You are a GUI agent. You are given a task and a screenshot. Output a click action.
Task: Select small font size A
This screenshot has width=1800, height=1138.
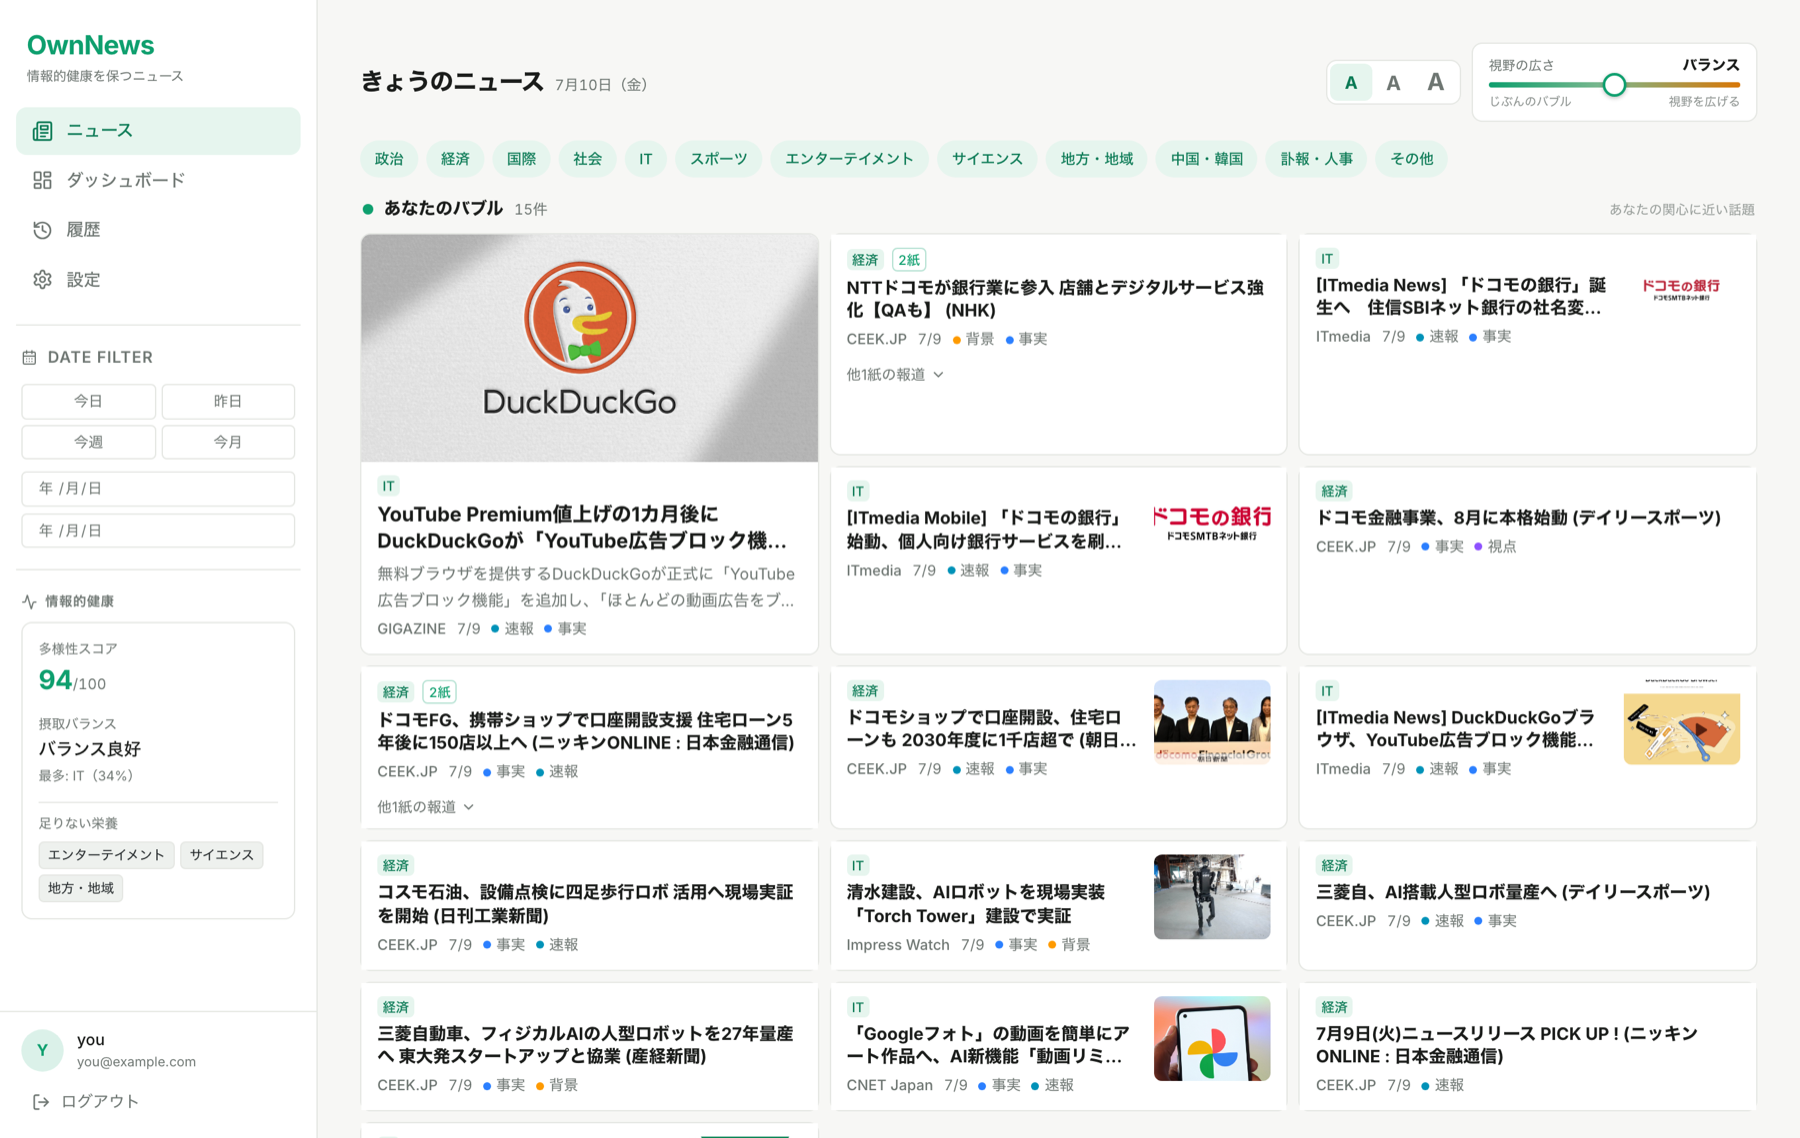point(1351,83)
